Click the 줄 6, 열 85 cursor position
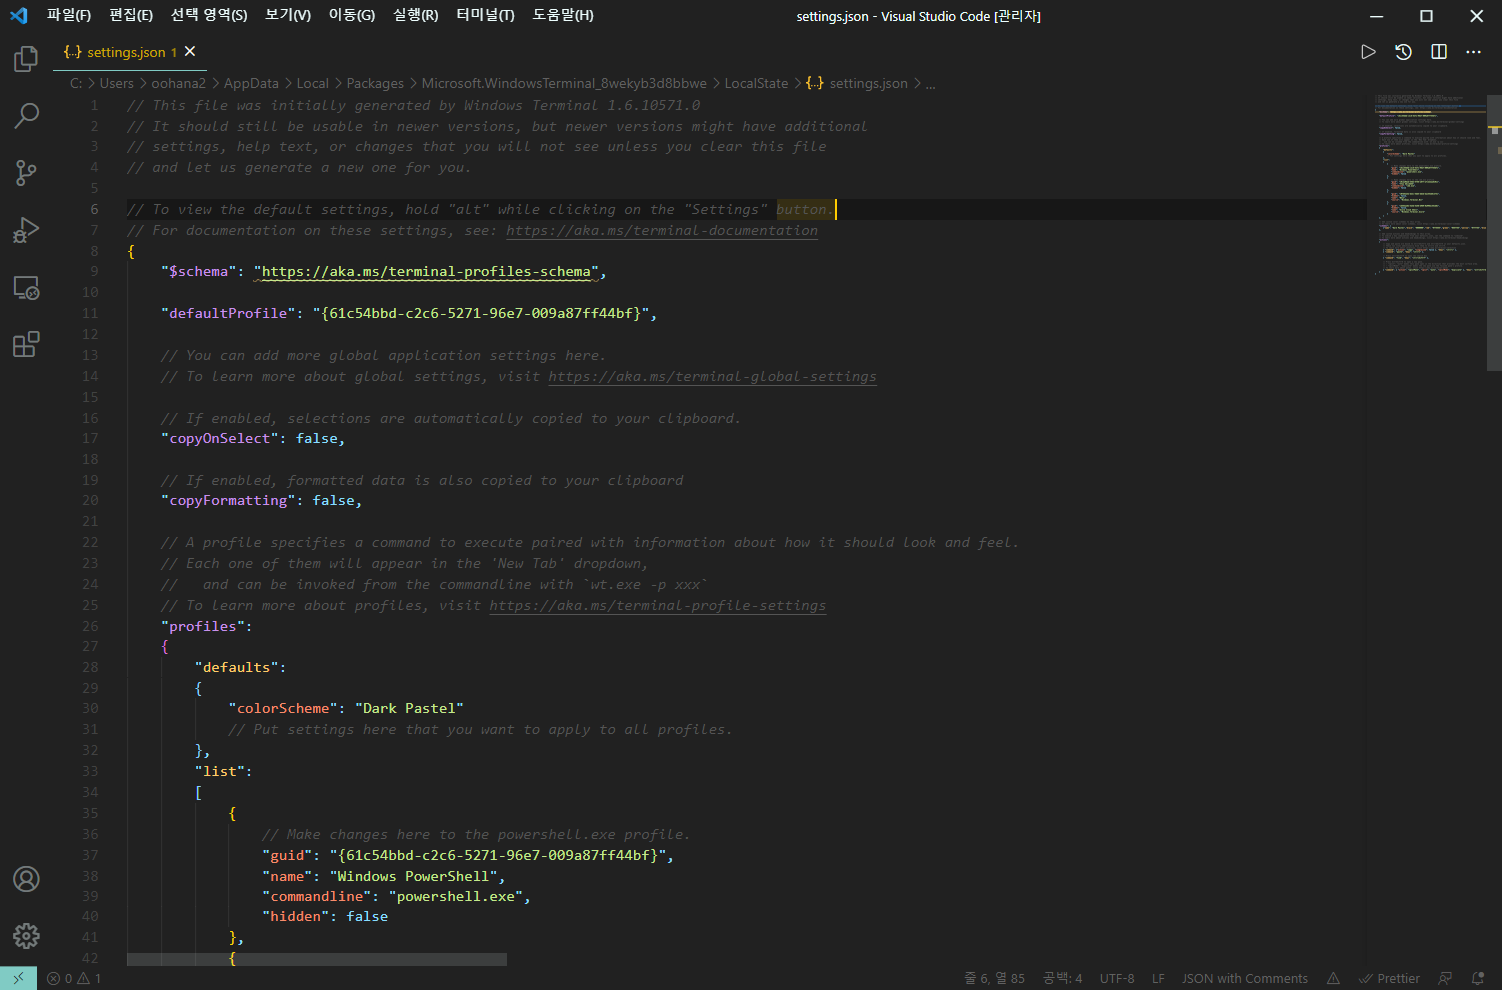This screenshot has width=1502, height=990. (994, 979)
